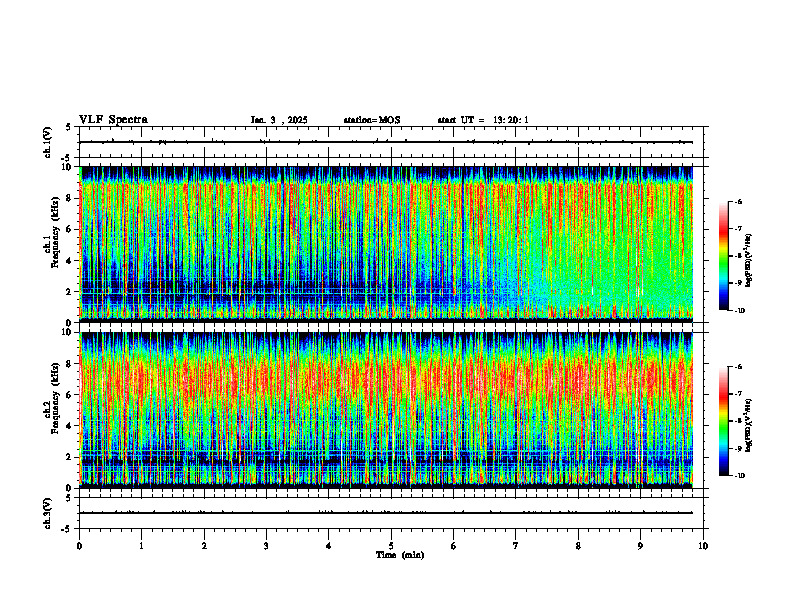This screenshot has width=792, height=612.
Task: Click the "ch.1(V)" axis label
Action: click(x=47, y=142)
